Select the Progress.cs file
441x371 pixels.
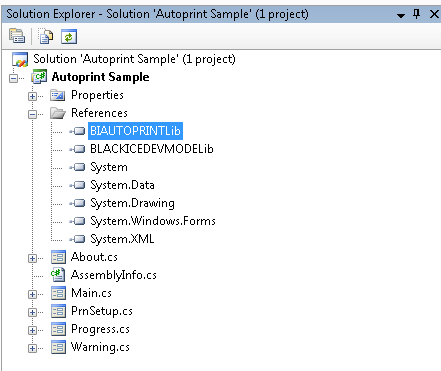click(100, 329)
